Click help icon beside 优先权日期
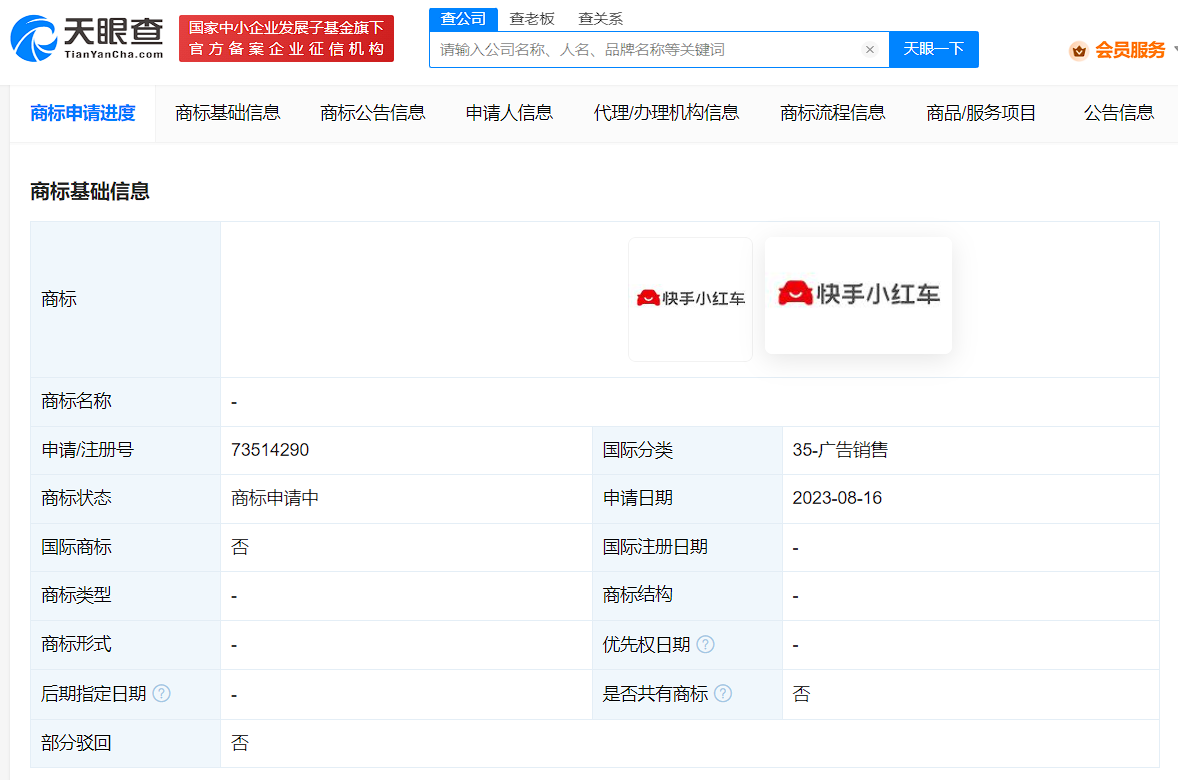 tap(706, 644)
